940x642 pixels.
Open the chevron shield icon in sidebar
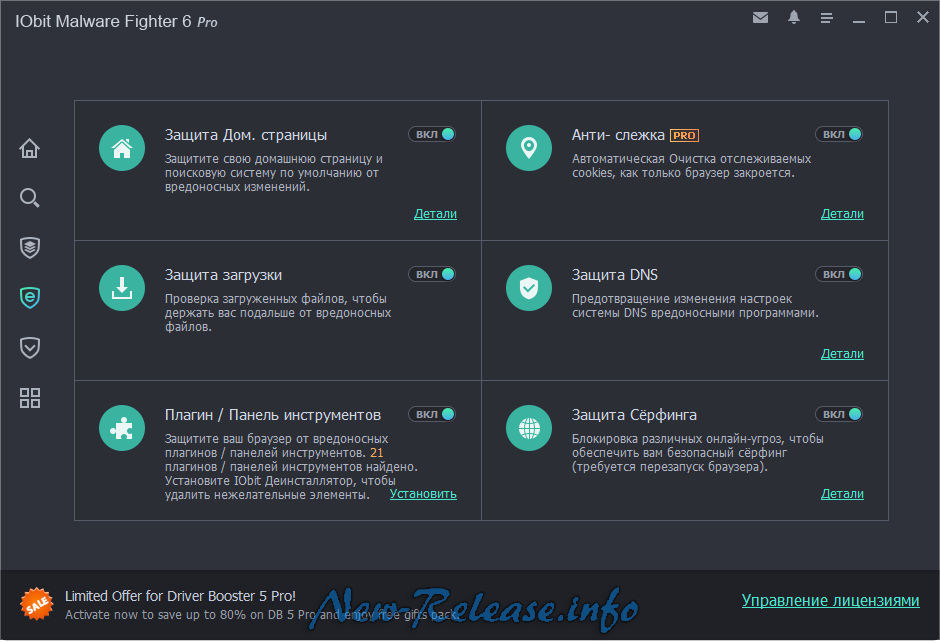tap(29, 348)
